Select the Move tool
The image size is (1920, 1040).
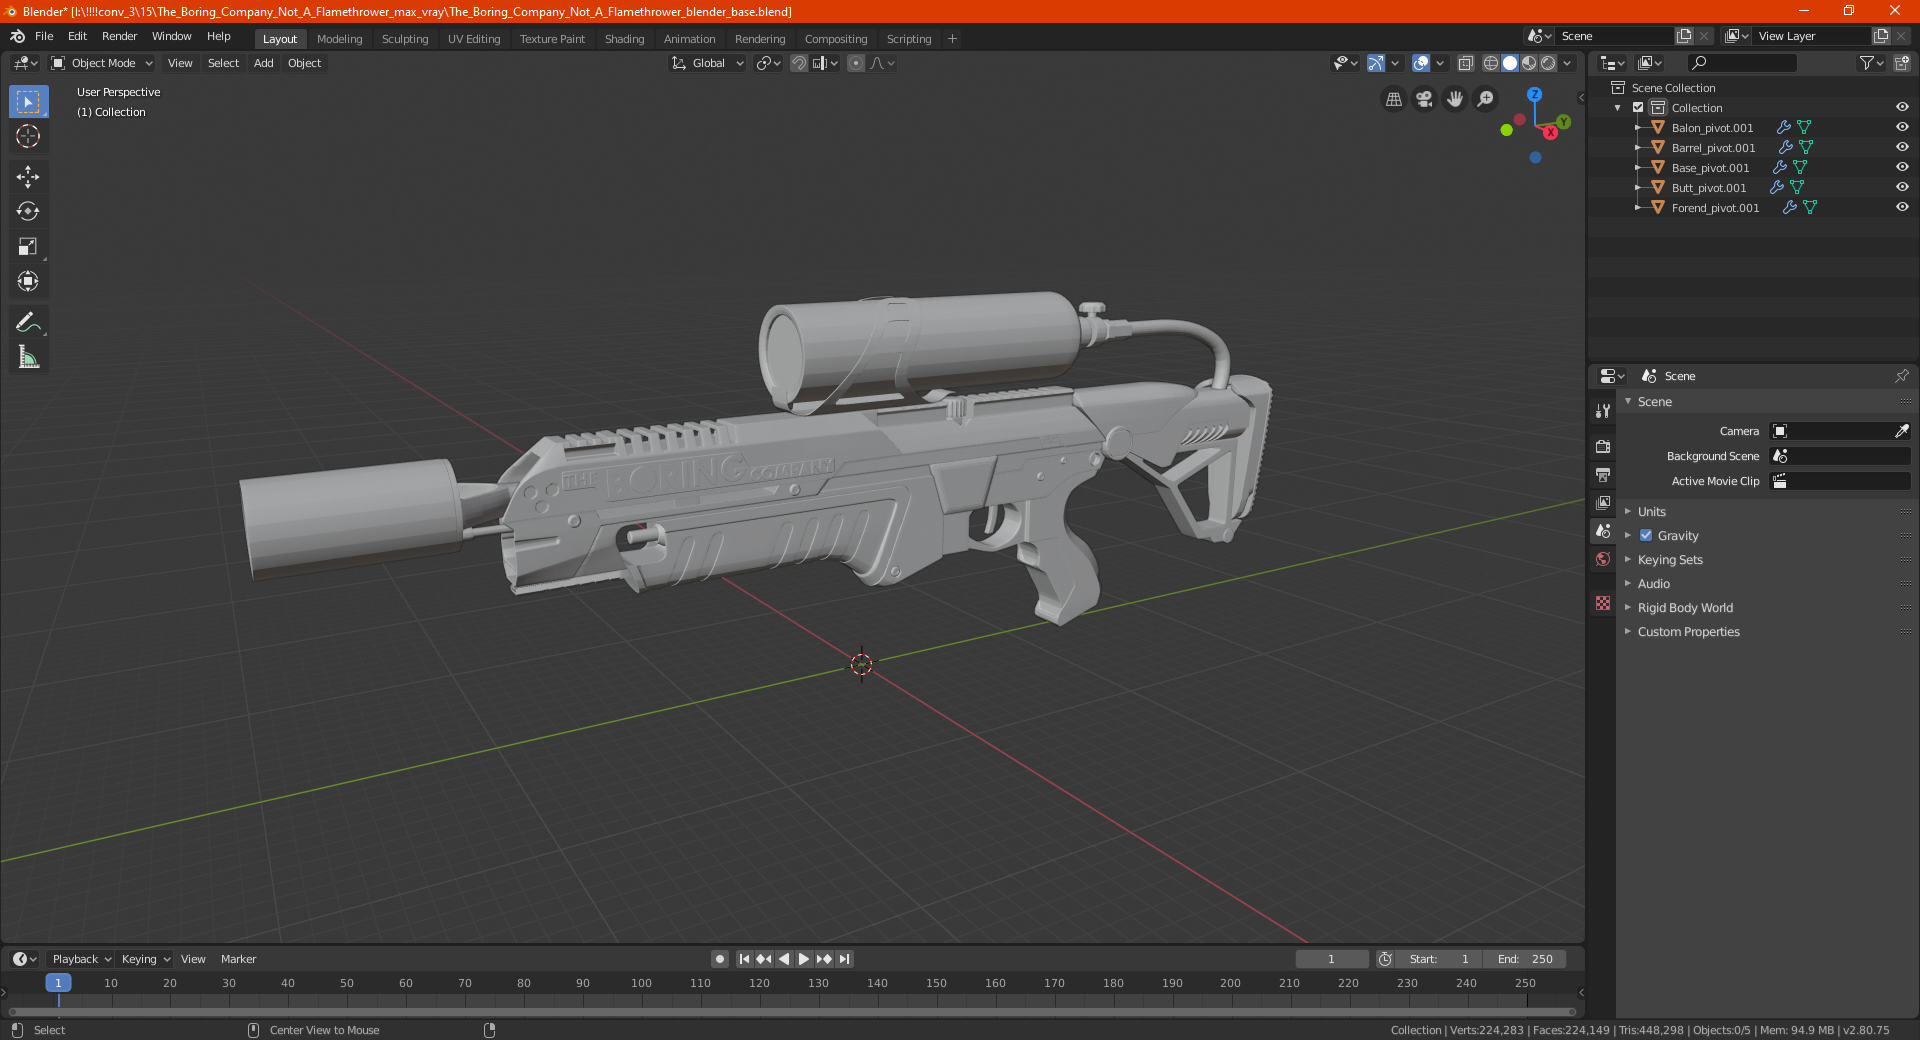pyautogui.click(x=28, y=177)
